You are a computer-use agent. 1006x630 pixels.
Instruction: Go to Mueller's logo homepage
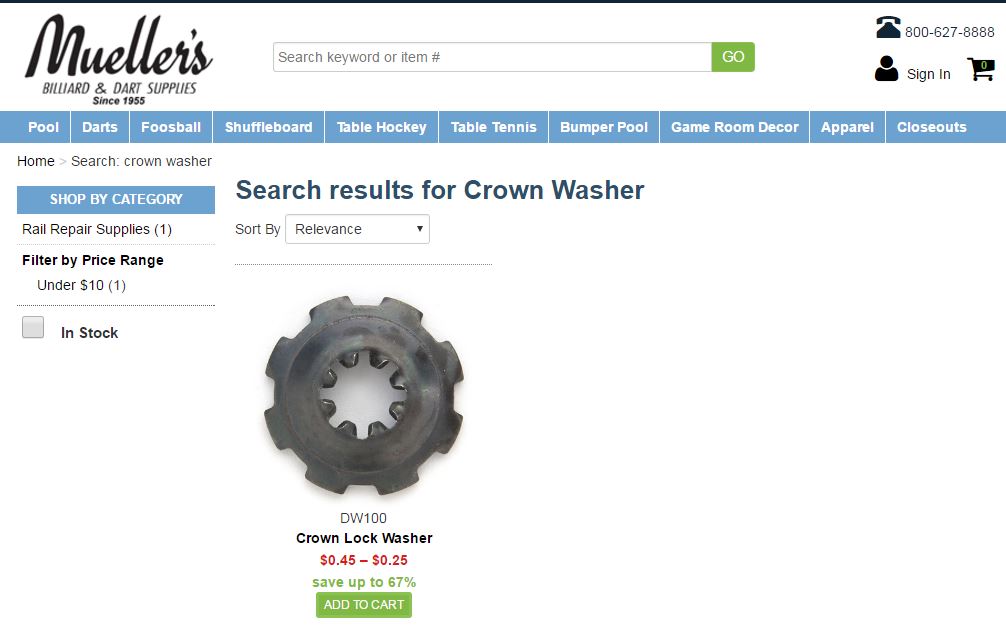click(119, 59)
